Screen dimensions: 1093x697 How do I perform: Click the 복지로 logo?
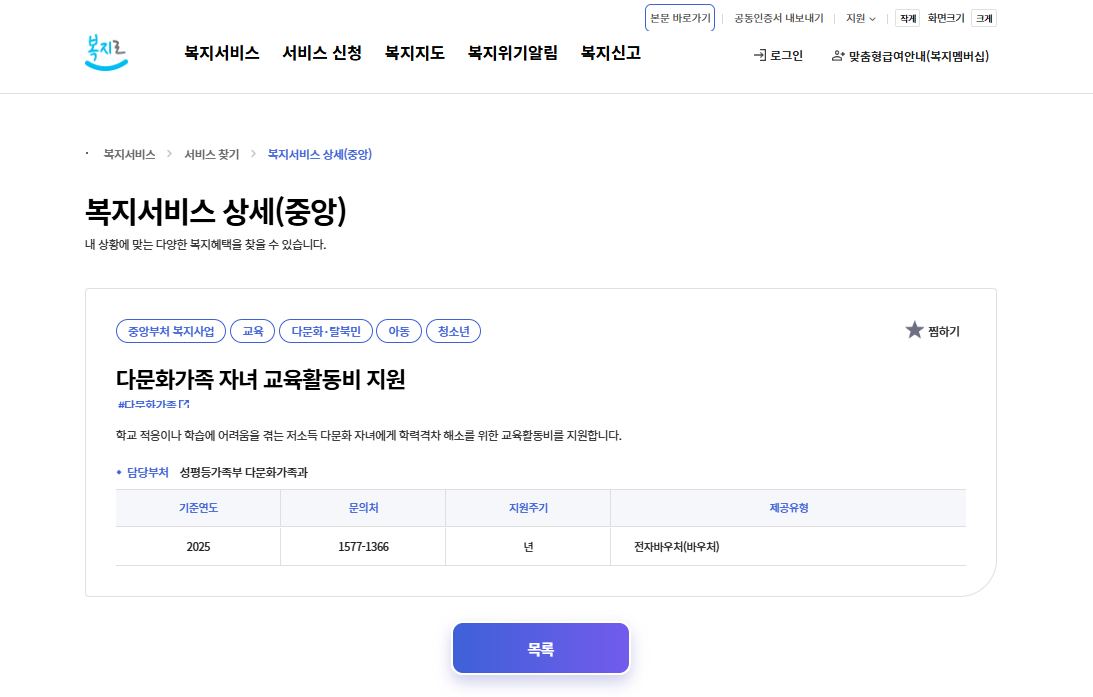[108, 48]
